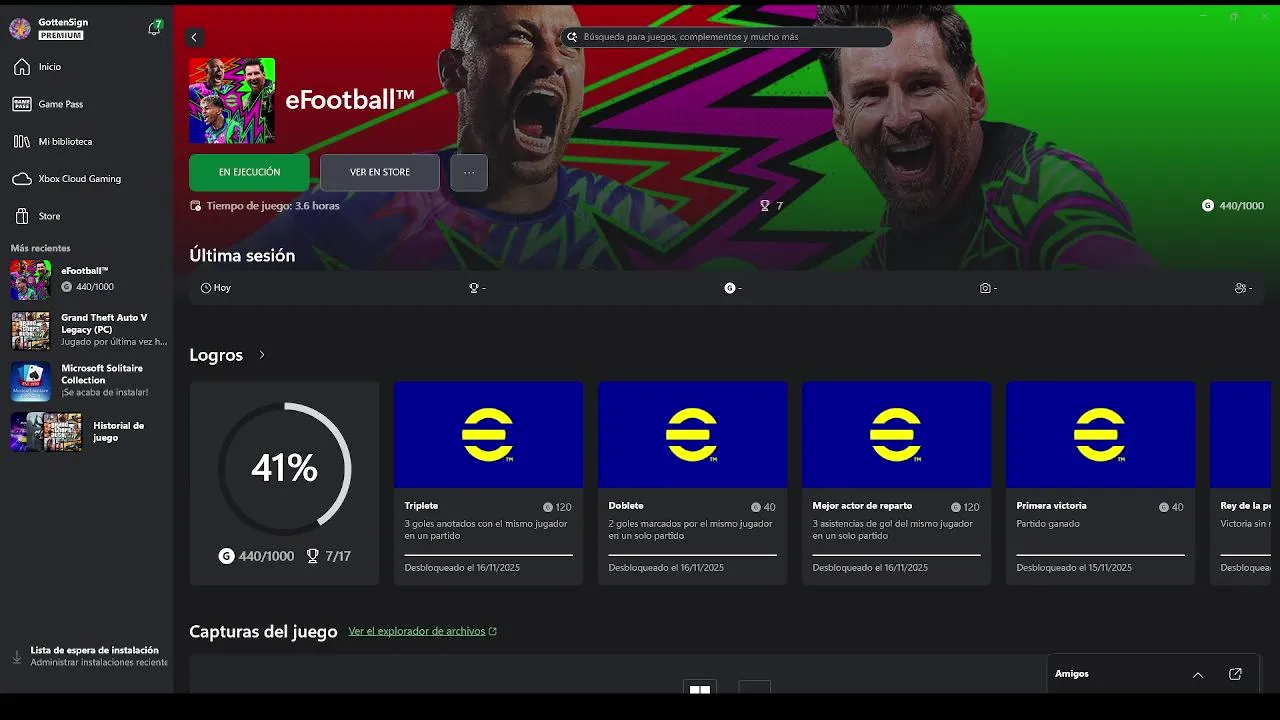The image size is (1280, 720).
Task: Click last session players icon
Action: pyautogui.click(x=1241, y=288)
